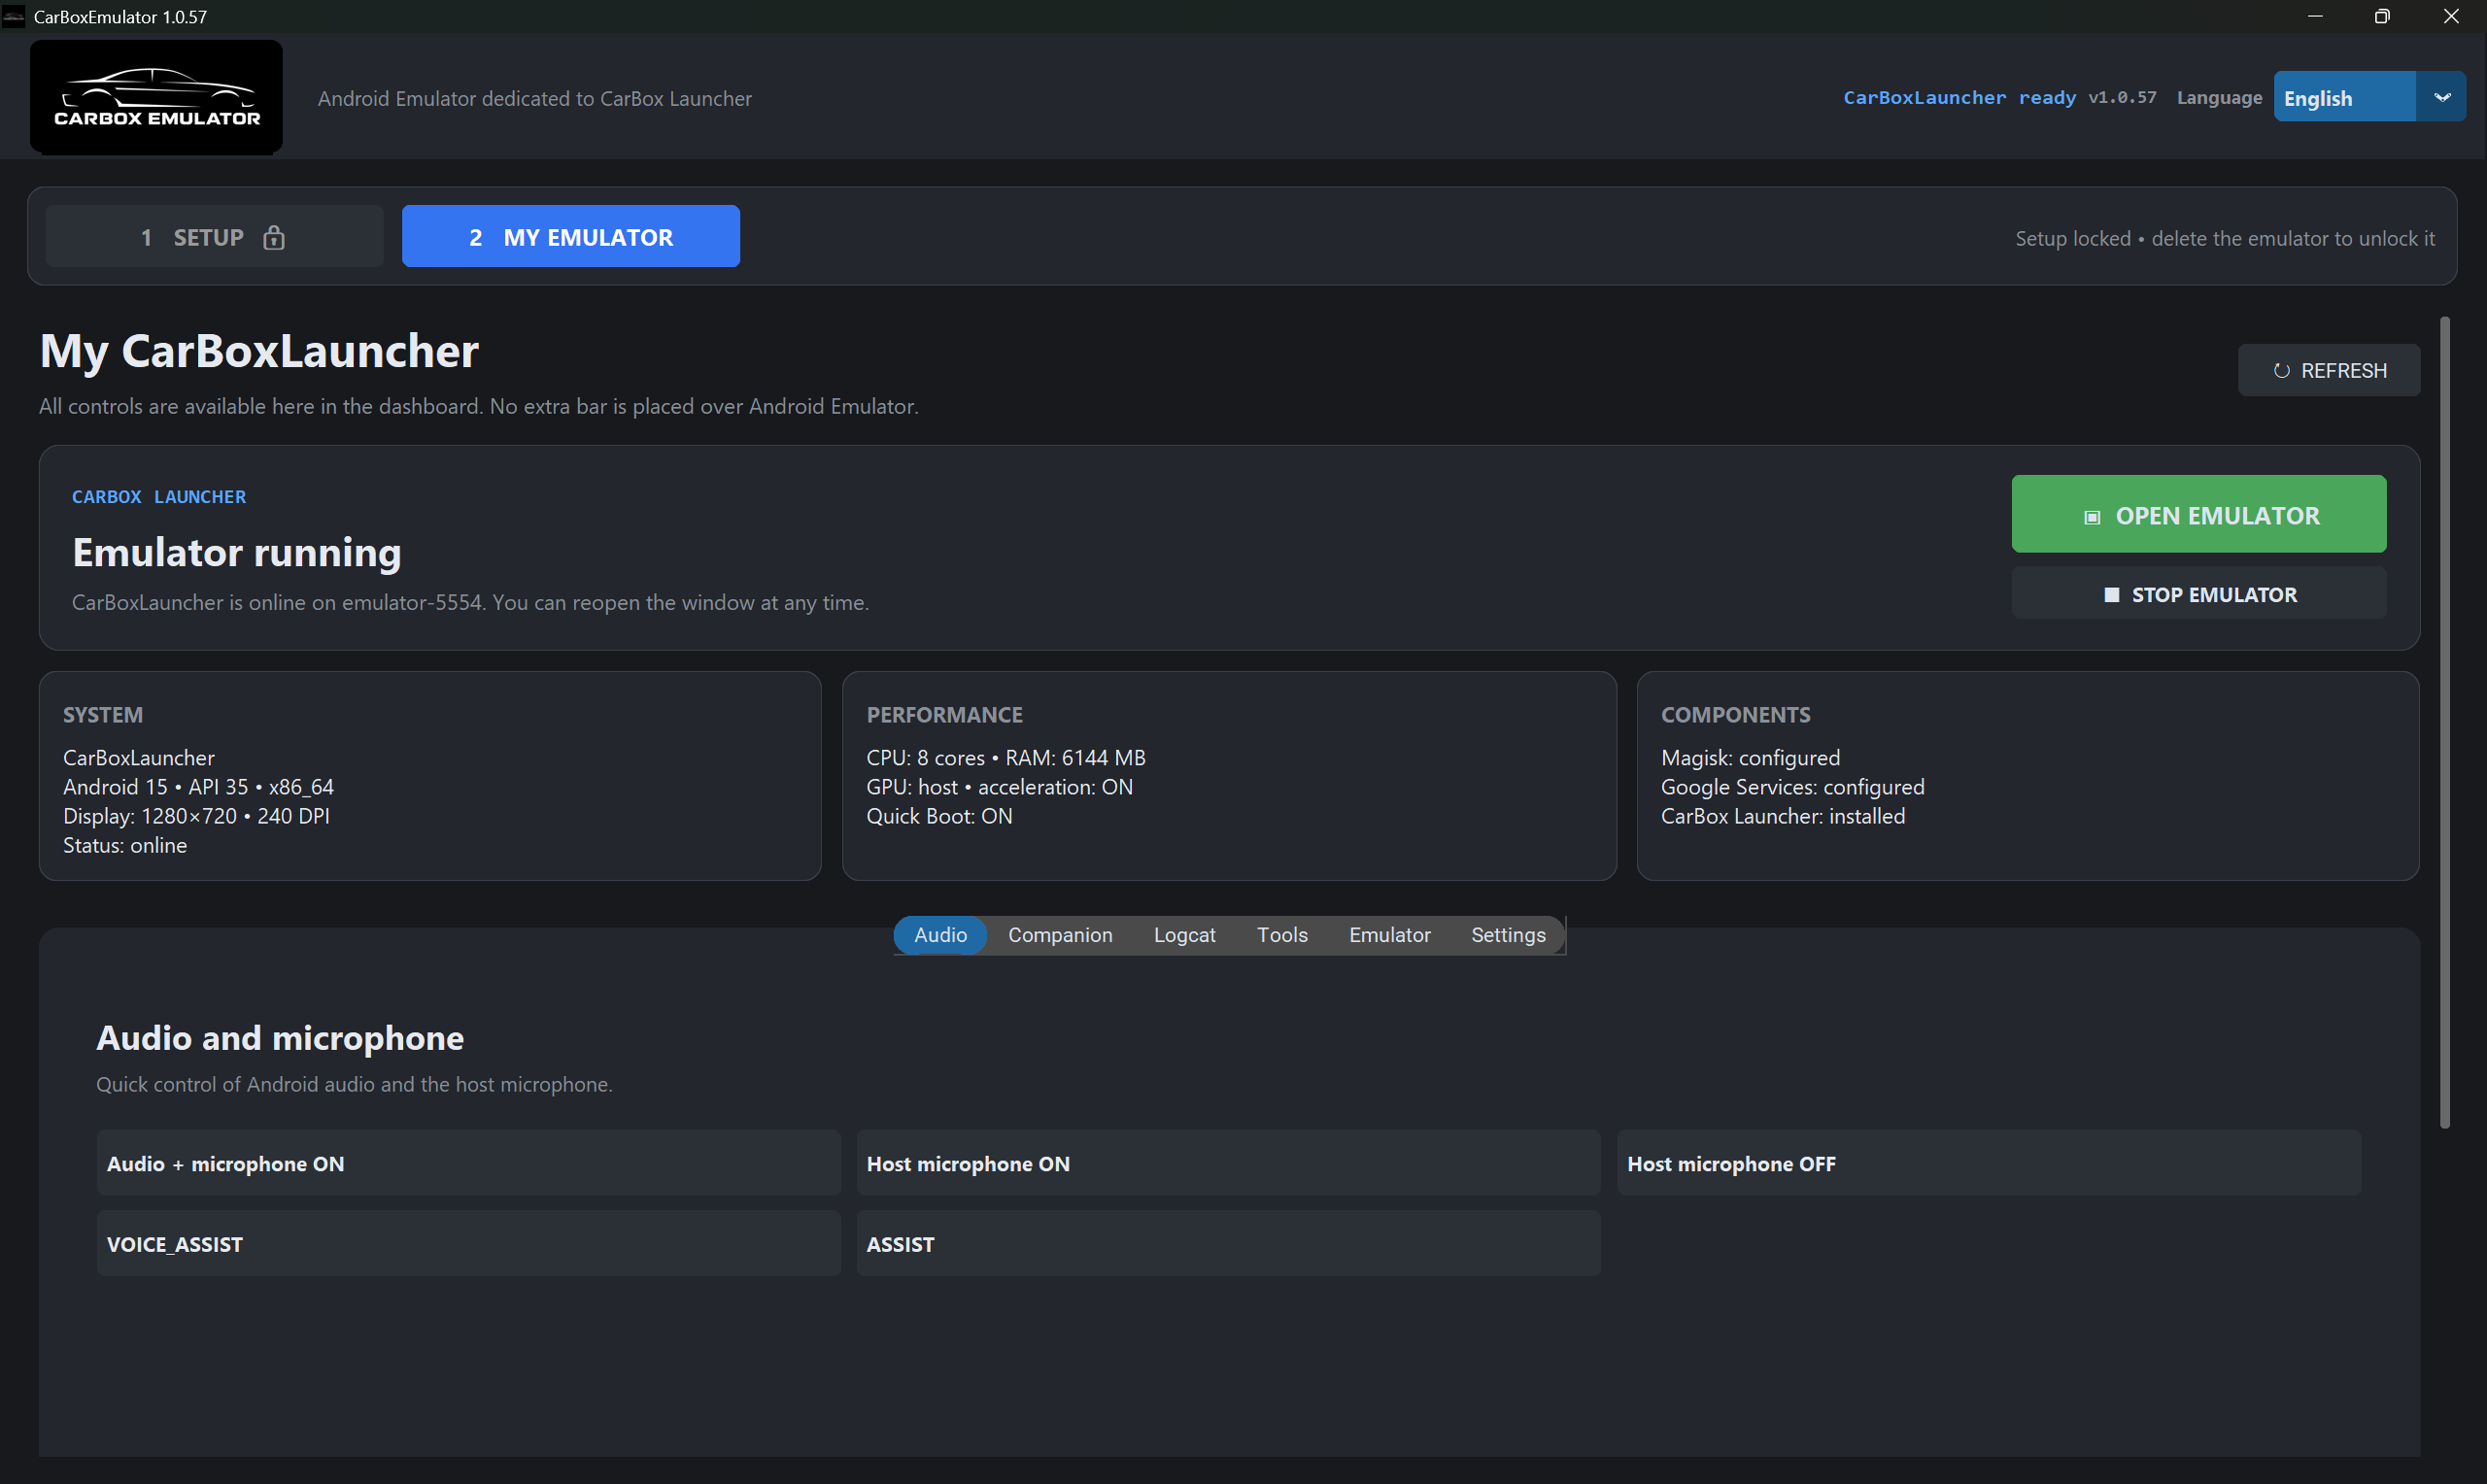Open the Companion tab
The width and height of the screenshot is (2487, 1484).
(1060, 935)
